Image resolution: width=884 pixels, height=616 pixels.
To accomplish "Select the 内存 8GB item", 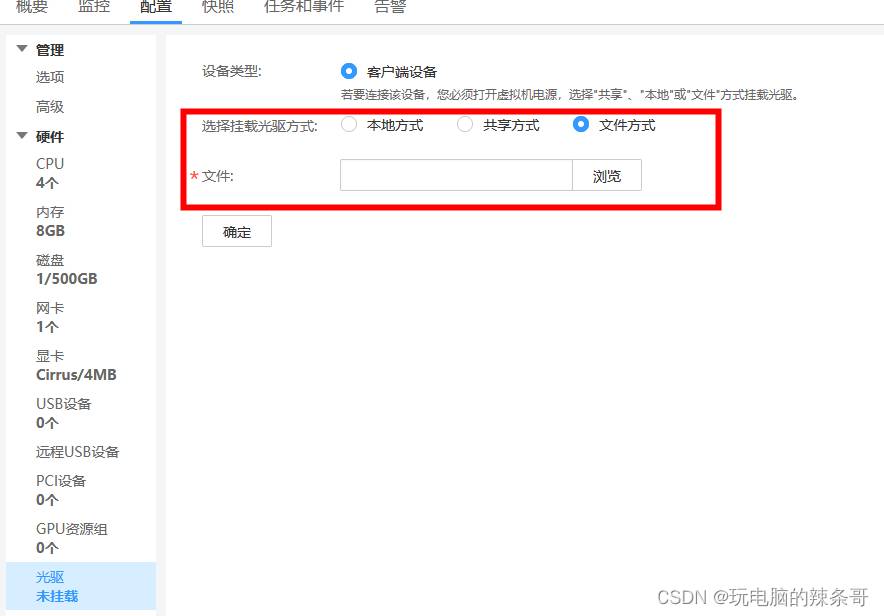I will (x=50, y=221).
